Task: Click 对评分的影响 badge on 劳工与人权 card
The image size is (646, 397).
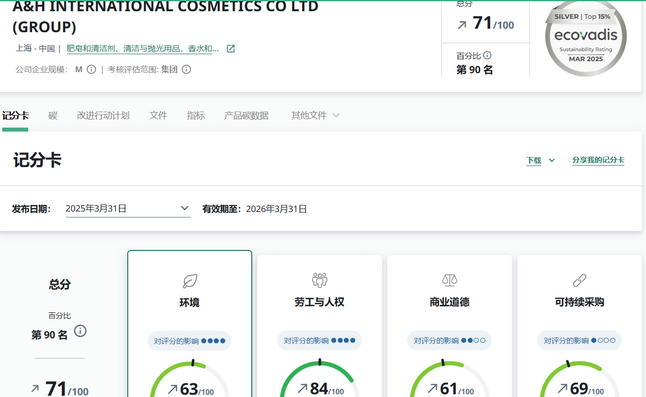Action: pyautogui.click(x=319, y=341)
